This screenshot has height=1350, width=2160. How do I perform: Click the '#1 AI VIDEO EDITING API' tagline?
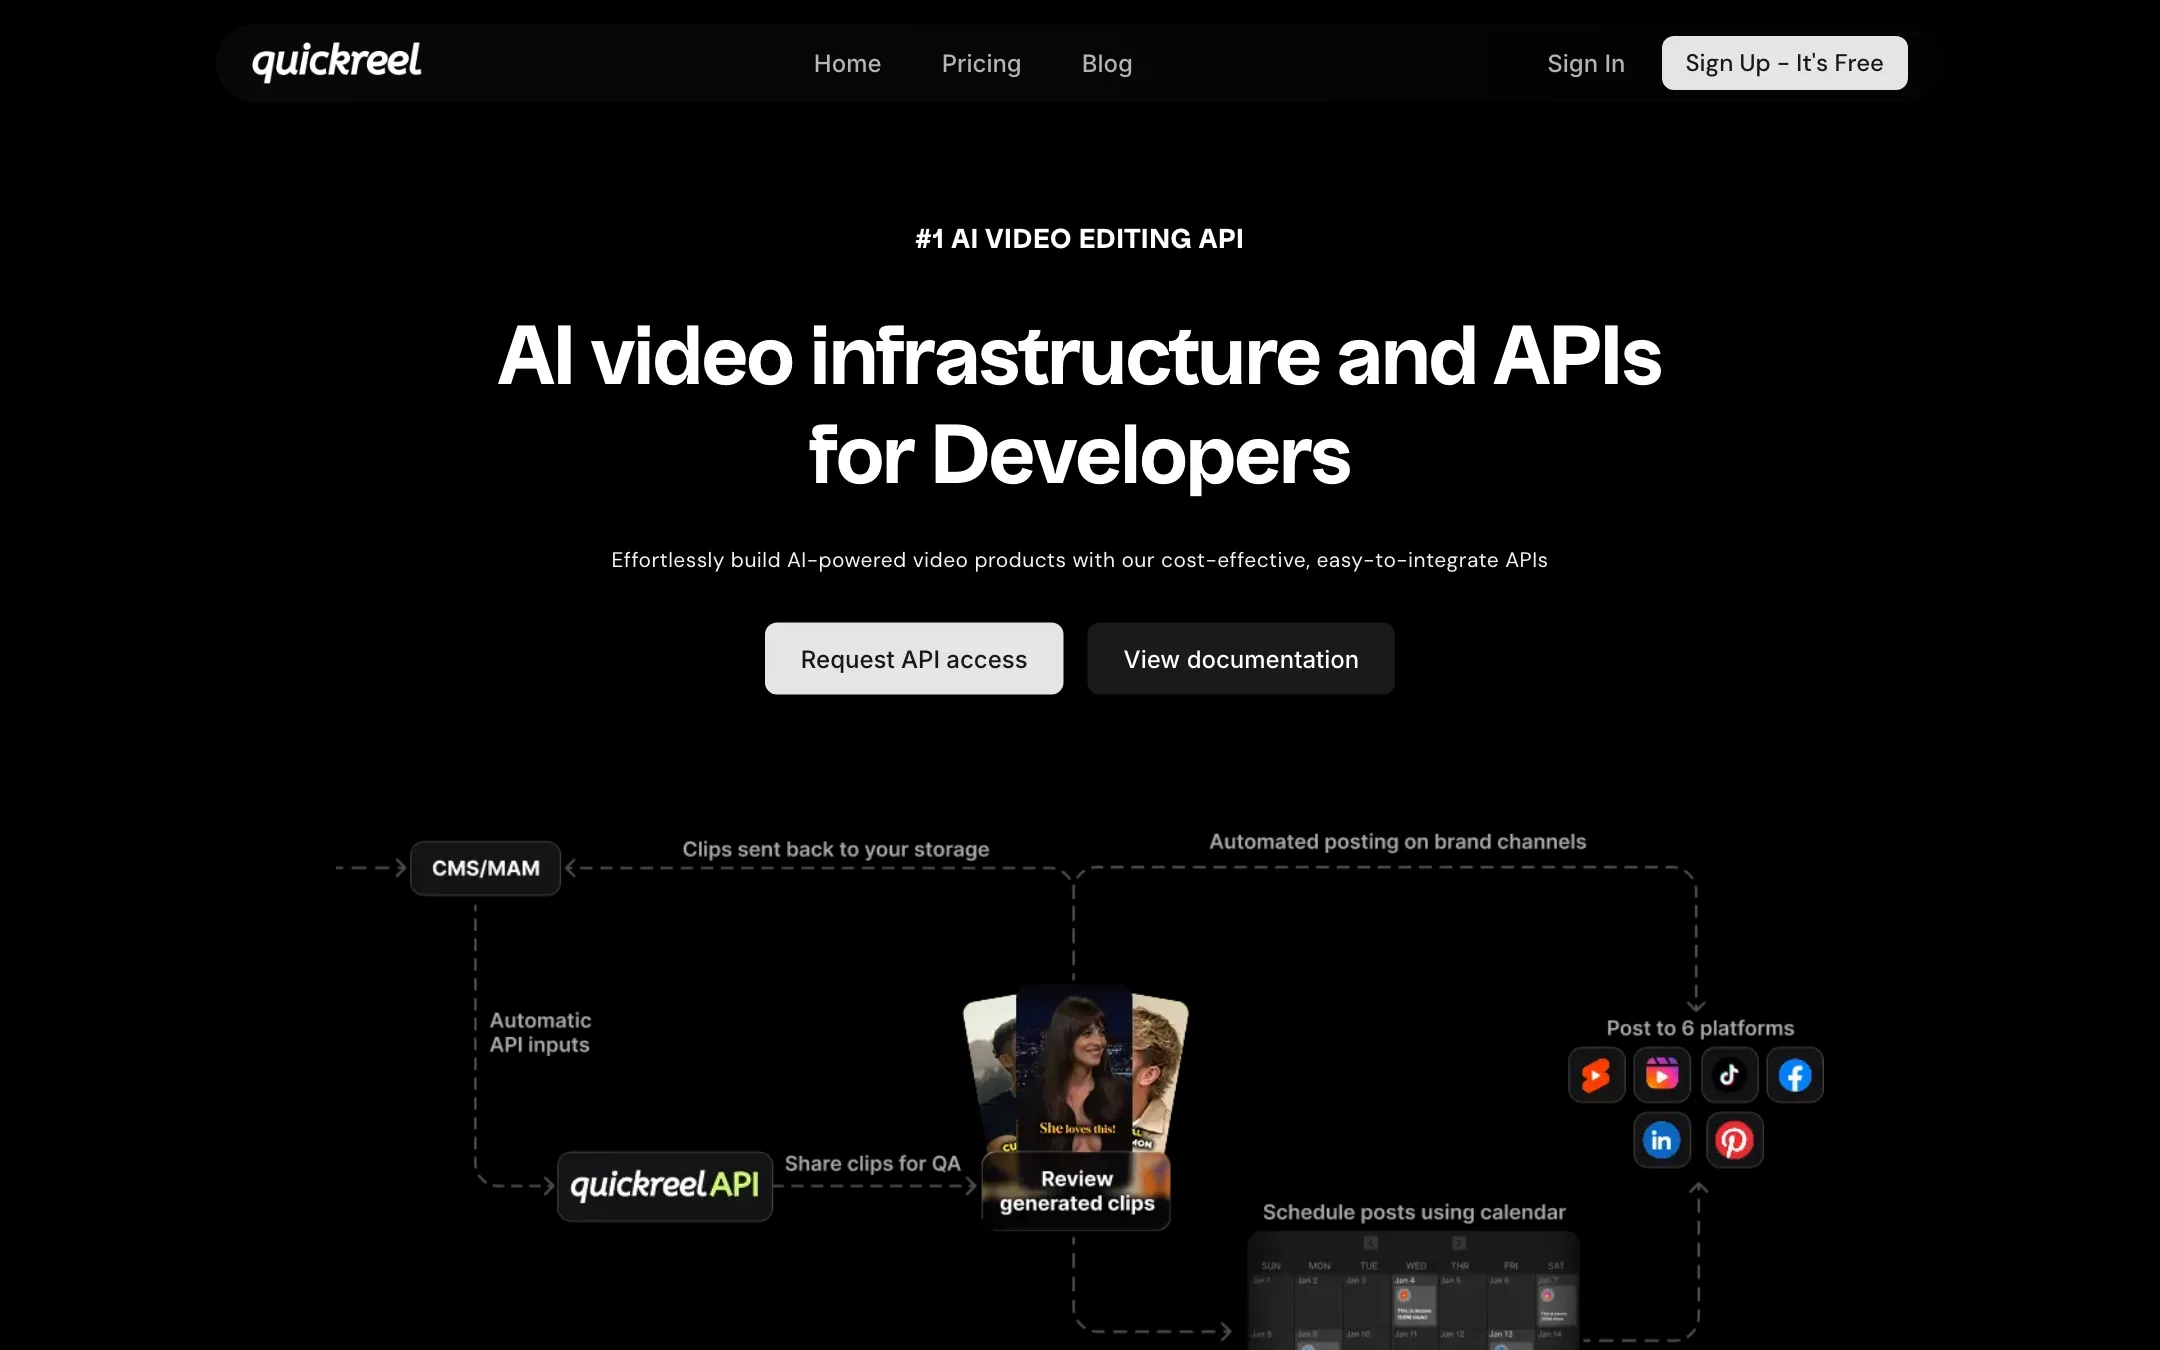(1079, 238)
